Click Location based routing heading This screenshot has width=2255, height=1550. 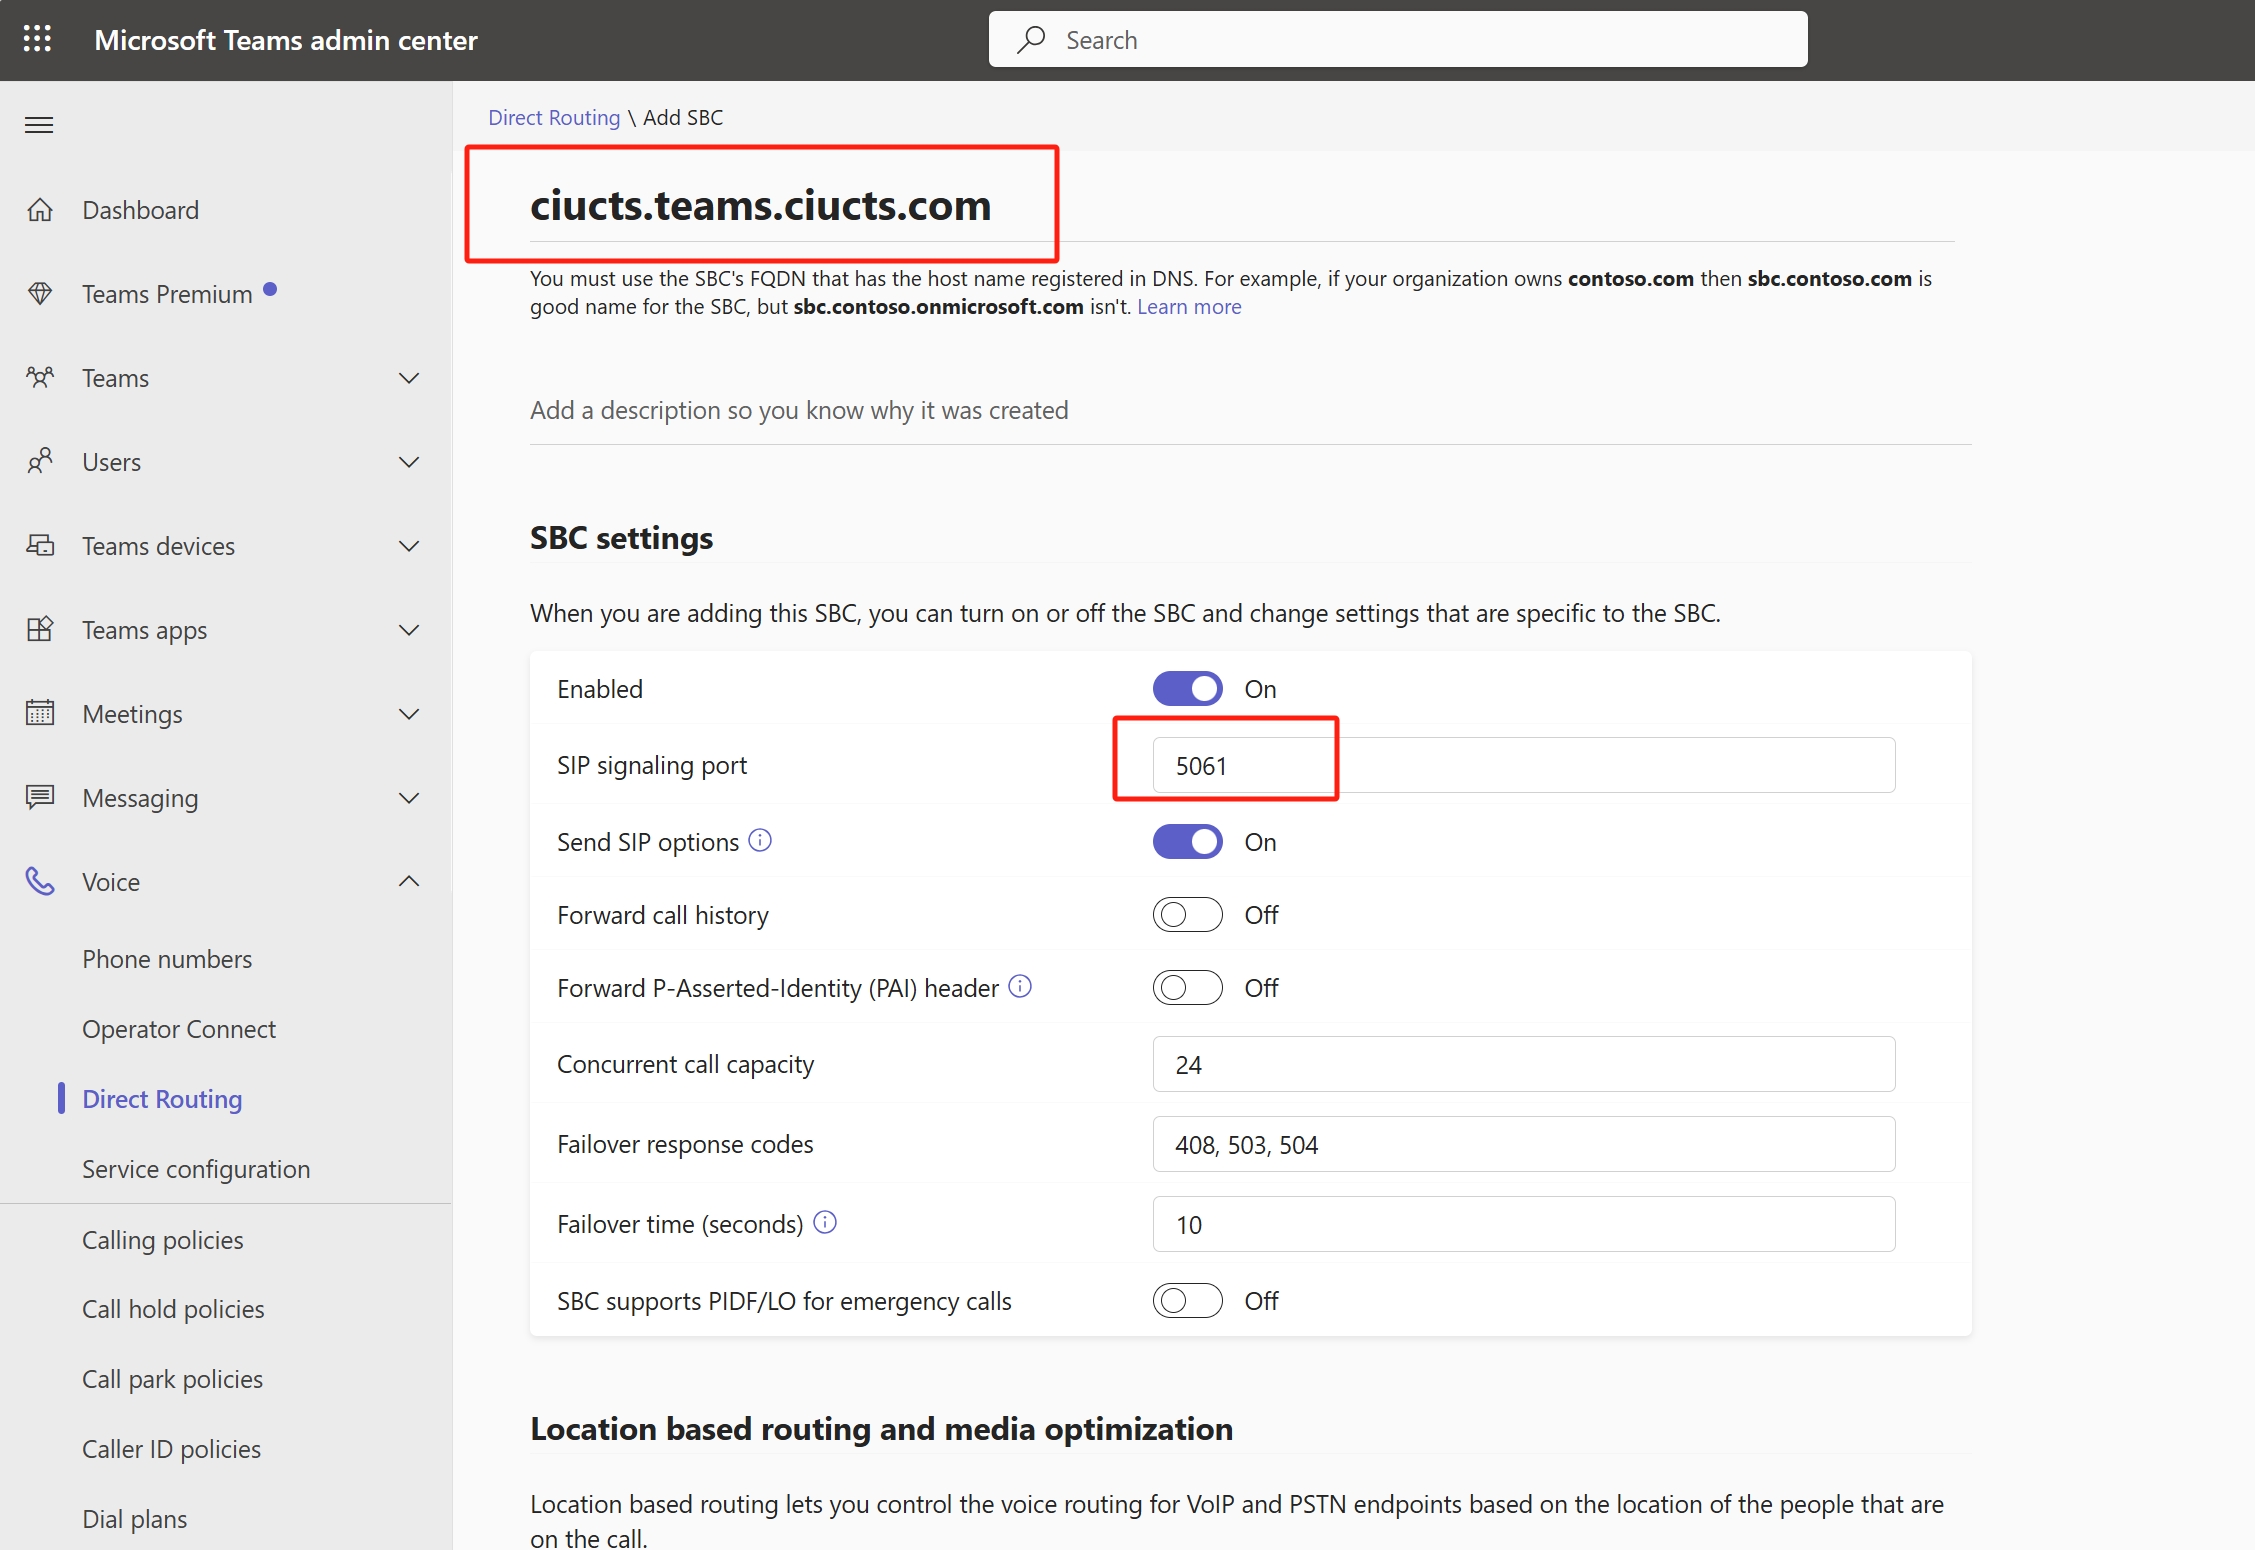coord(881,1429)
